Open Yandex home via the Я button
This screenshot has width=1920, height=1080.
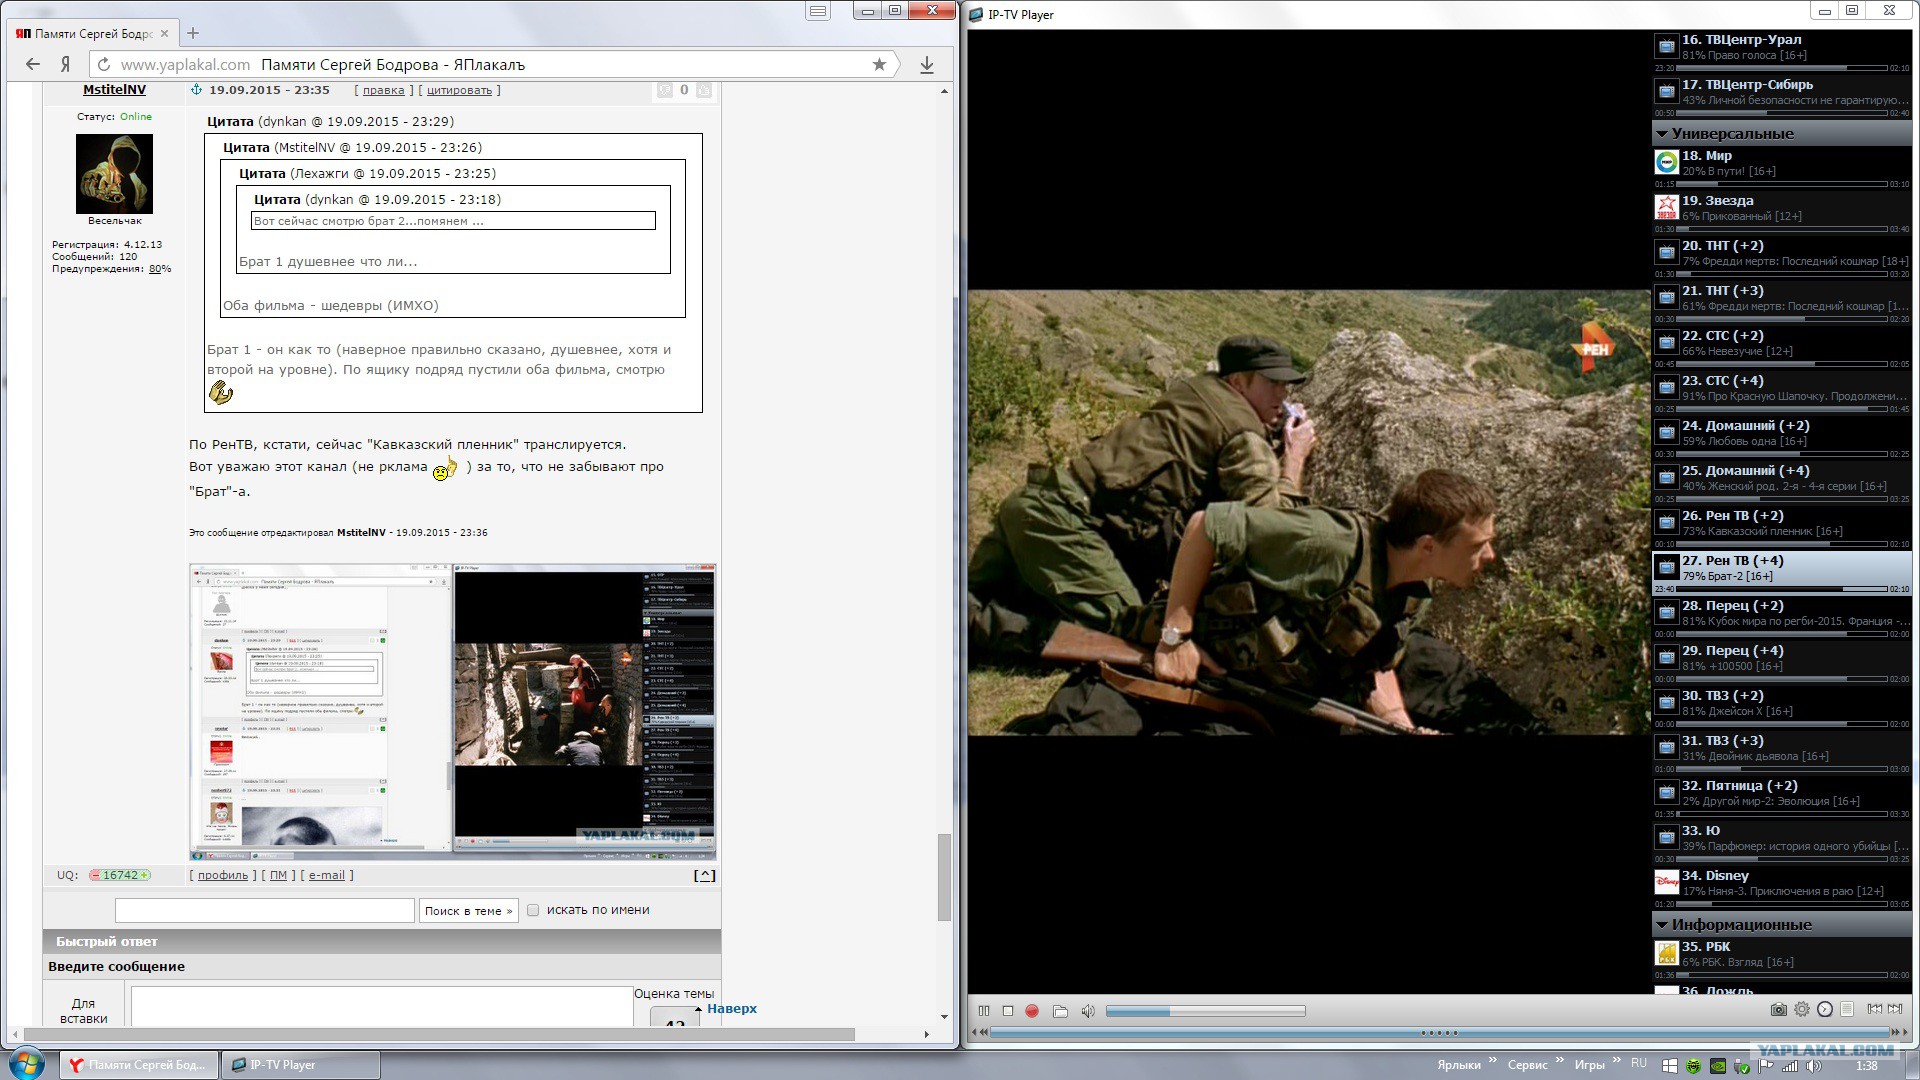tap(65, 64)
